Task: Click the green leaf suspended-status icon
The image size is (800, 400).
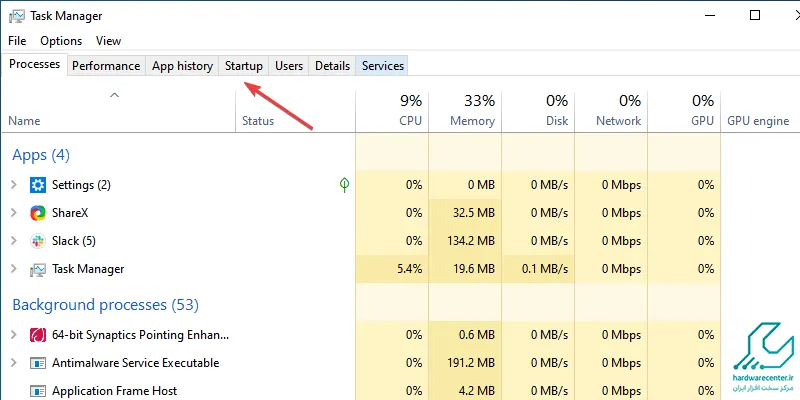Action: point(345,185)
